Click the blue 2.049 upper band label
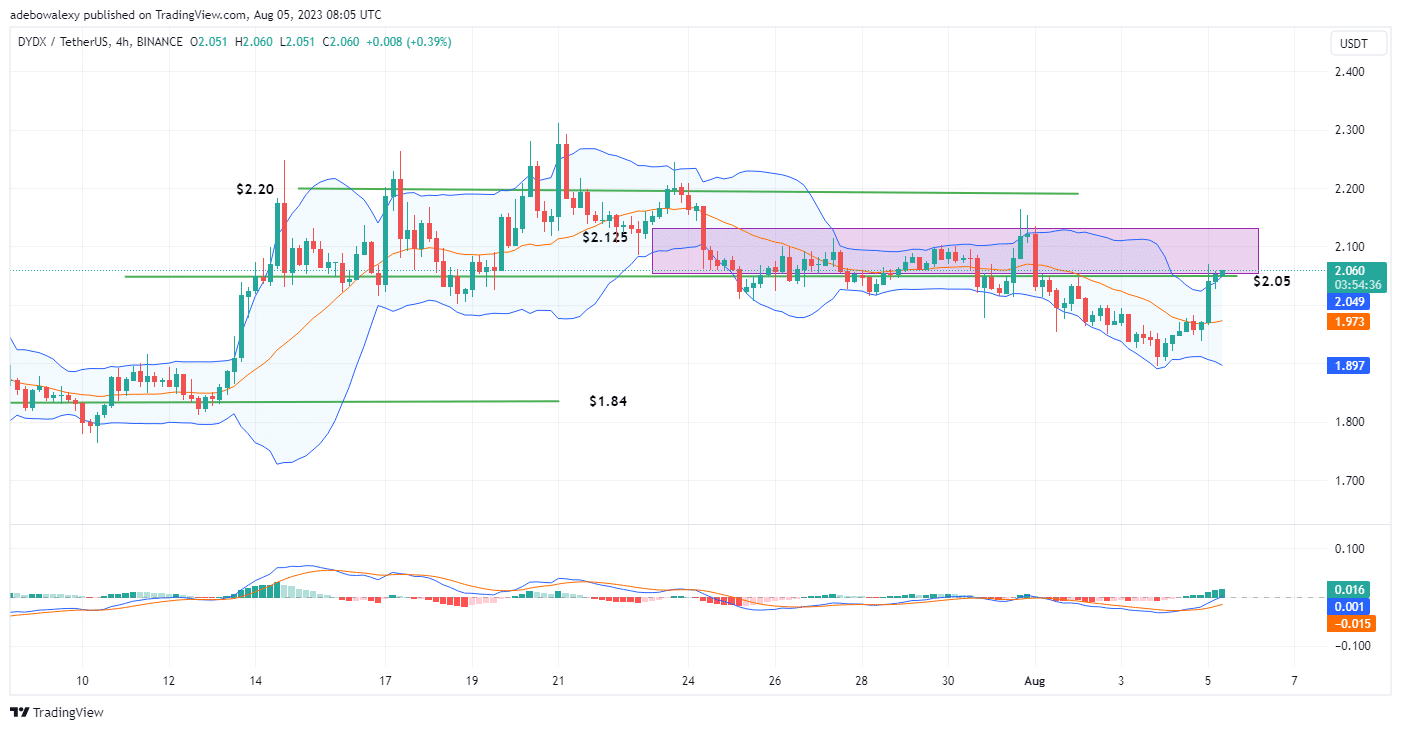 (x=1350, y=302)
